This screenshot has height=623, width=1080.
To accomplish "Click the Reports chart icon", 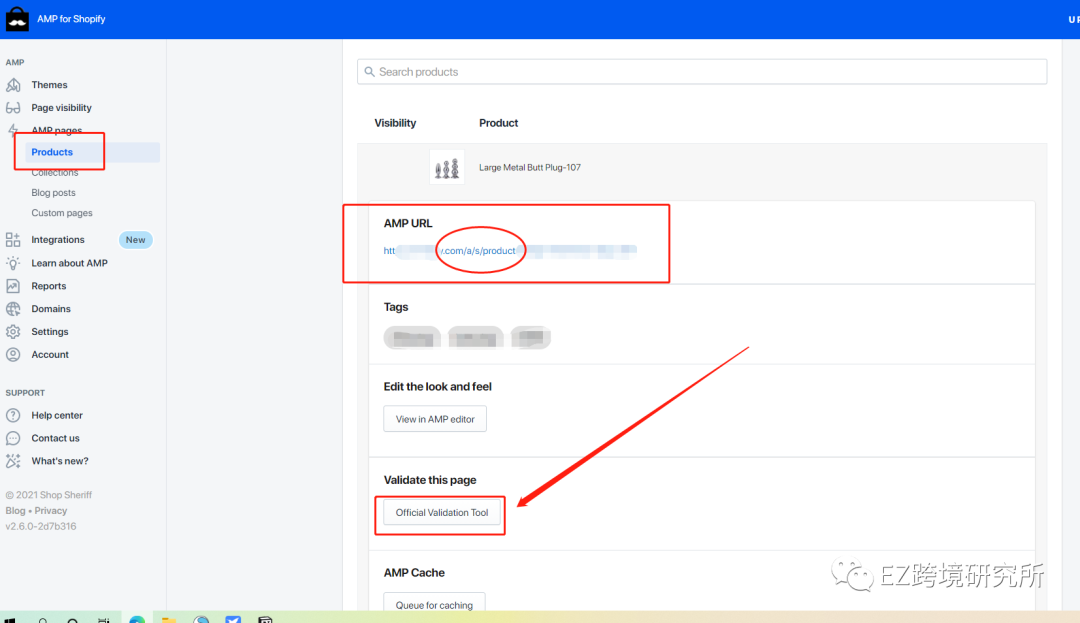I will pos(13,286).
